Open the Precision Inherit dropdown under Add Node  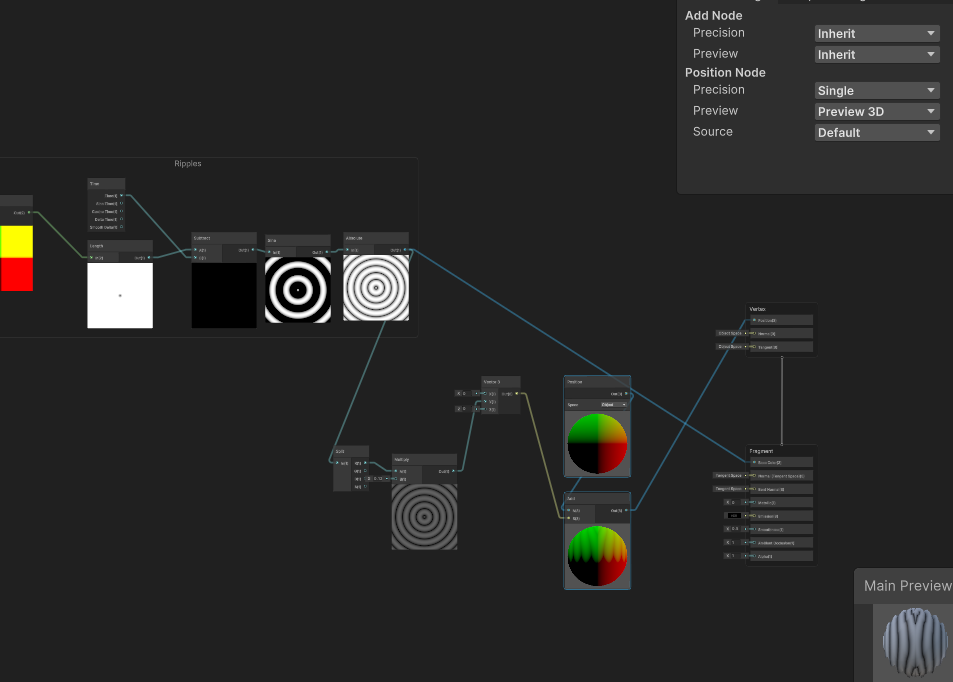point(876,33)
